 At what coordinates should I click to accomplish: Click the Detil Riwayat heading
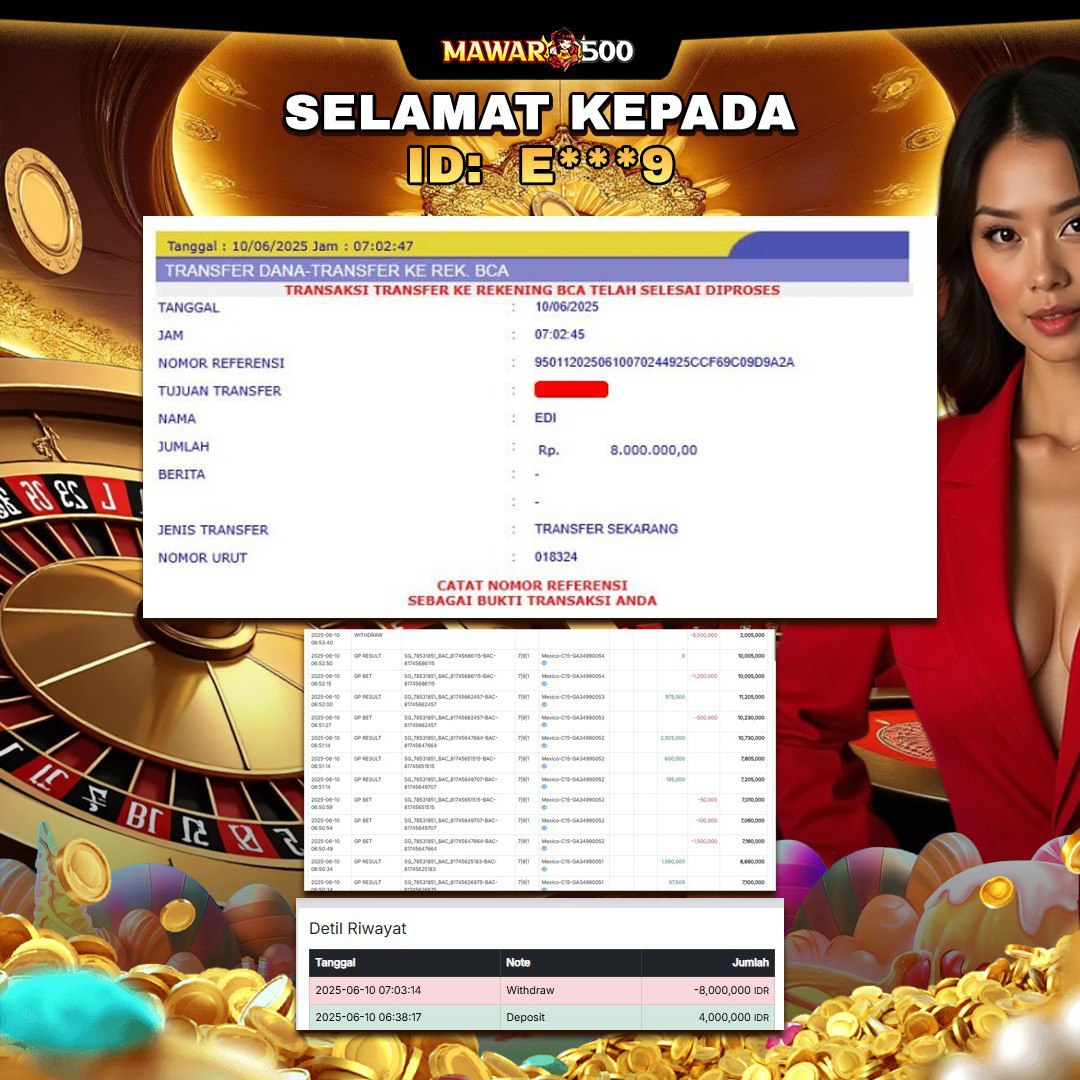pyautogui.click(x=357, y=928)
